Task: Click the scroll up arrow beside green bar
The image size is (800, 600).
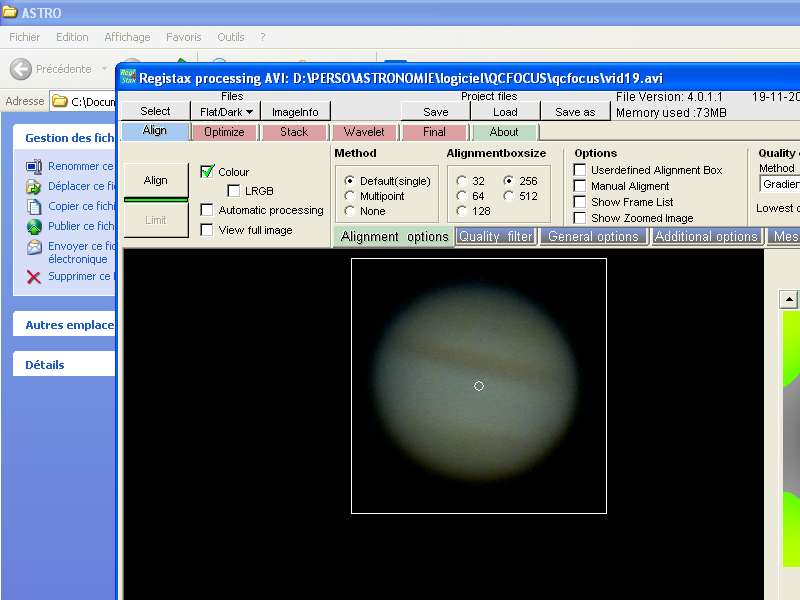Action: tap(789, 300)
